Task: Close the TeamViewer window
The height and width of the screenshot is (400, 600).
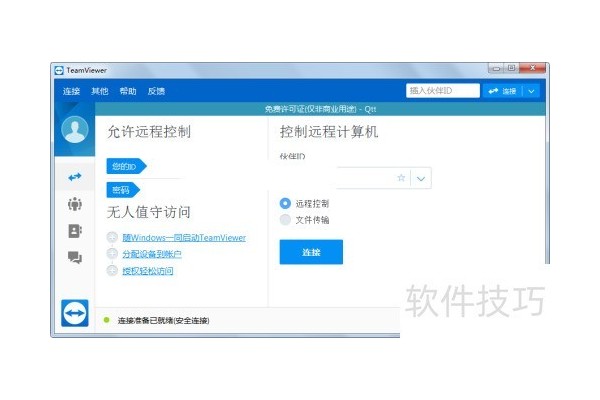Action: [532, 68]
